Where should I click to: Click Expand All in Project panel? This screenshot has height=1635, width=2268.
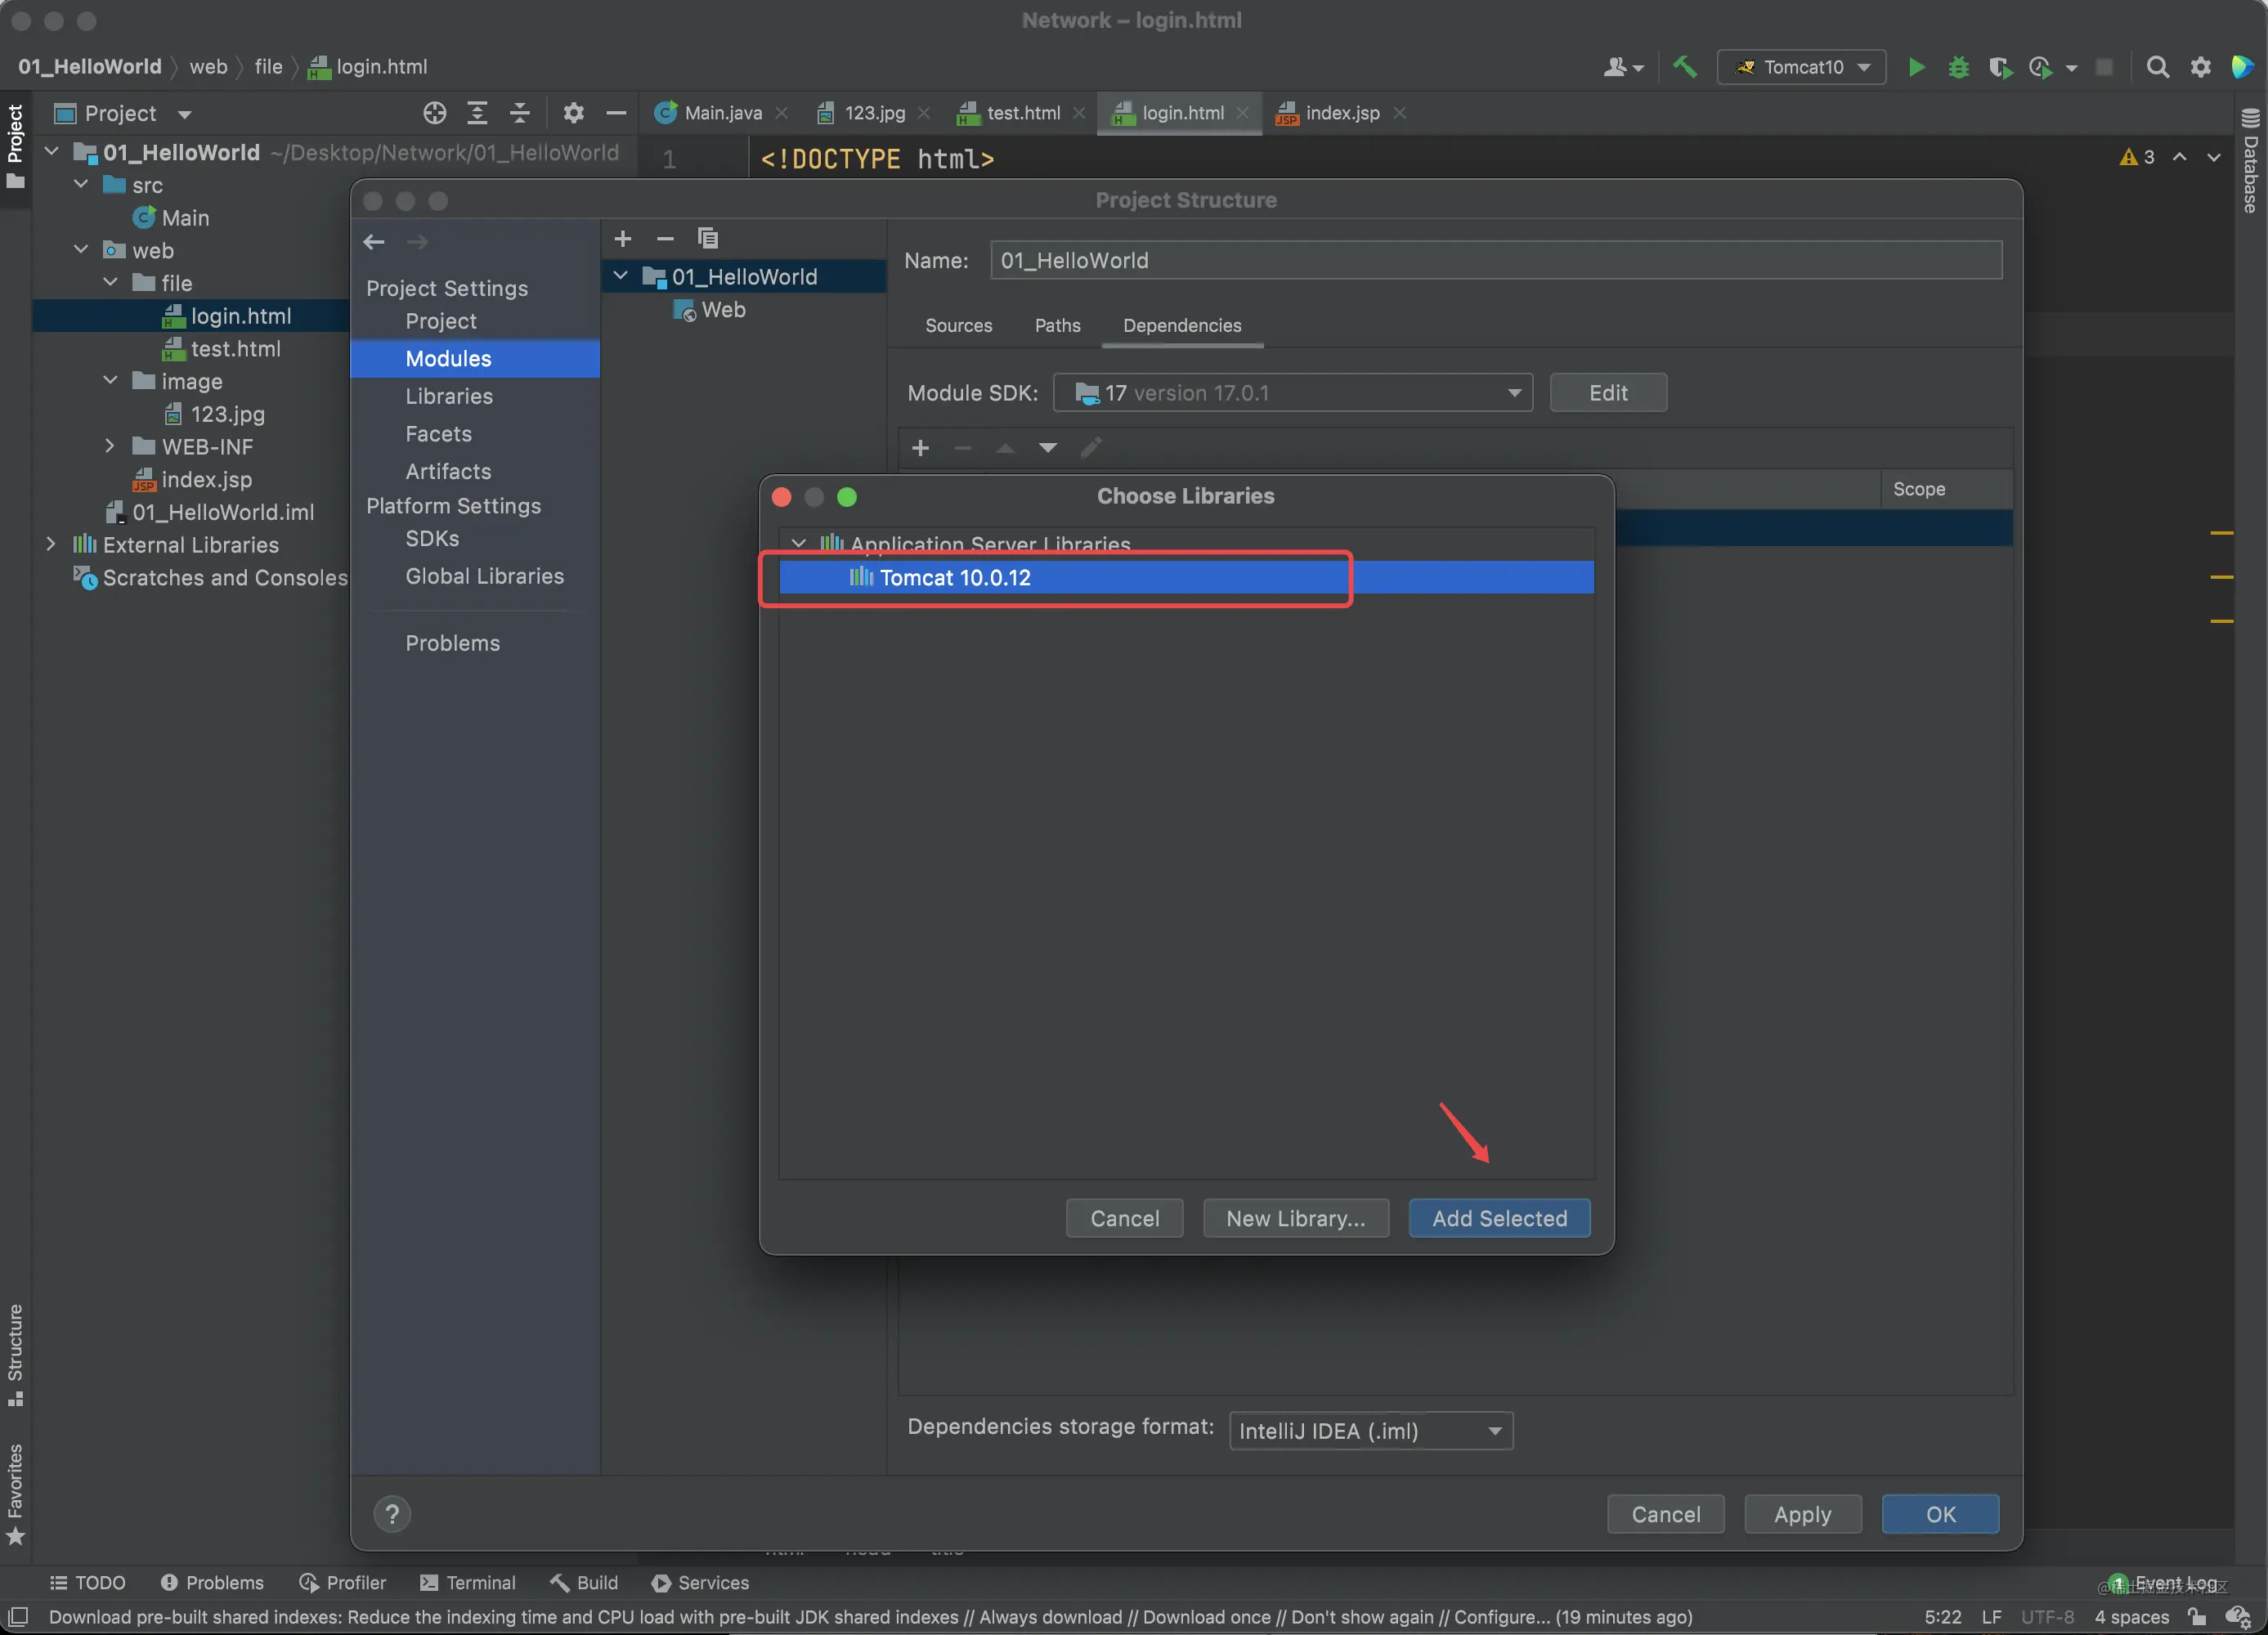477,113
